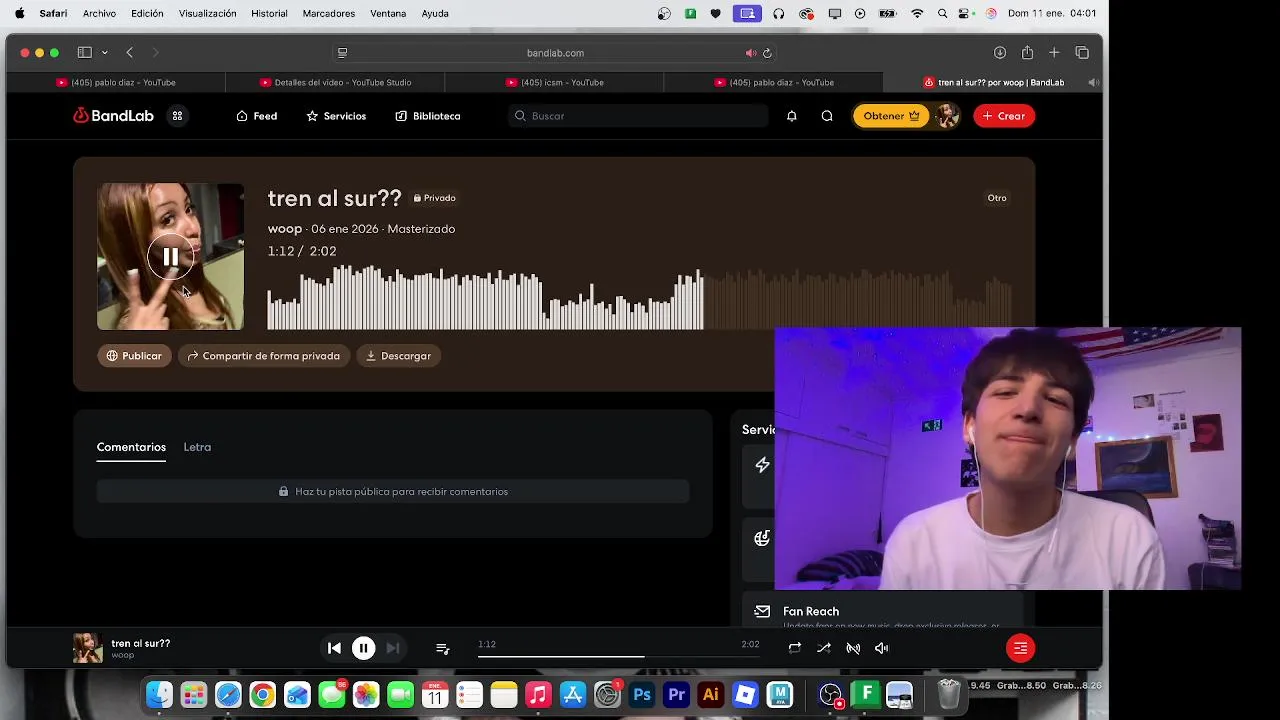Toggle repeat in the player bar
This screenshot has width=1280, height=720.
pos(794,648)
